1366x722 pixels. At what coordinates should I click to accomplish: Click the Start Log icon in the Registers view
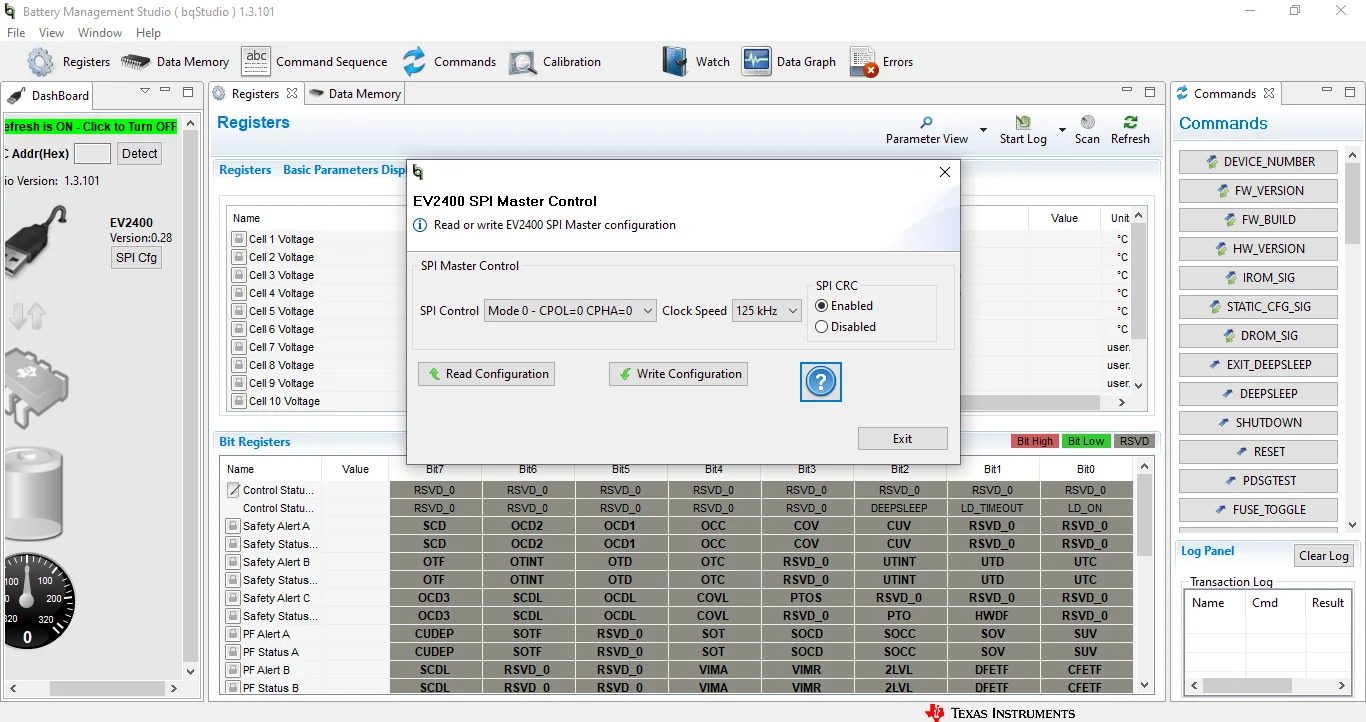(x=1023, y=122)
